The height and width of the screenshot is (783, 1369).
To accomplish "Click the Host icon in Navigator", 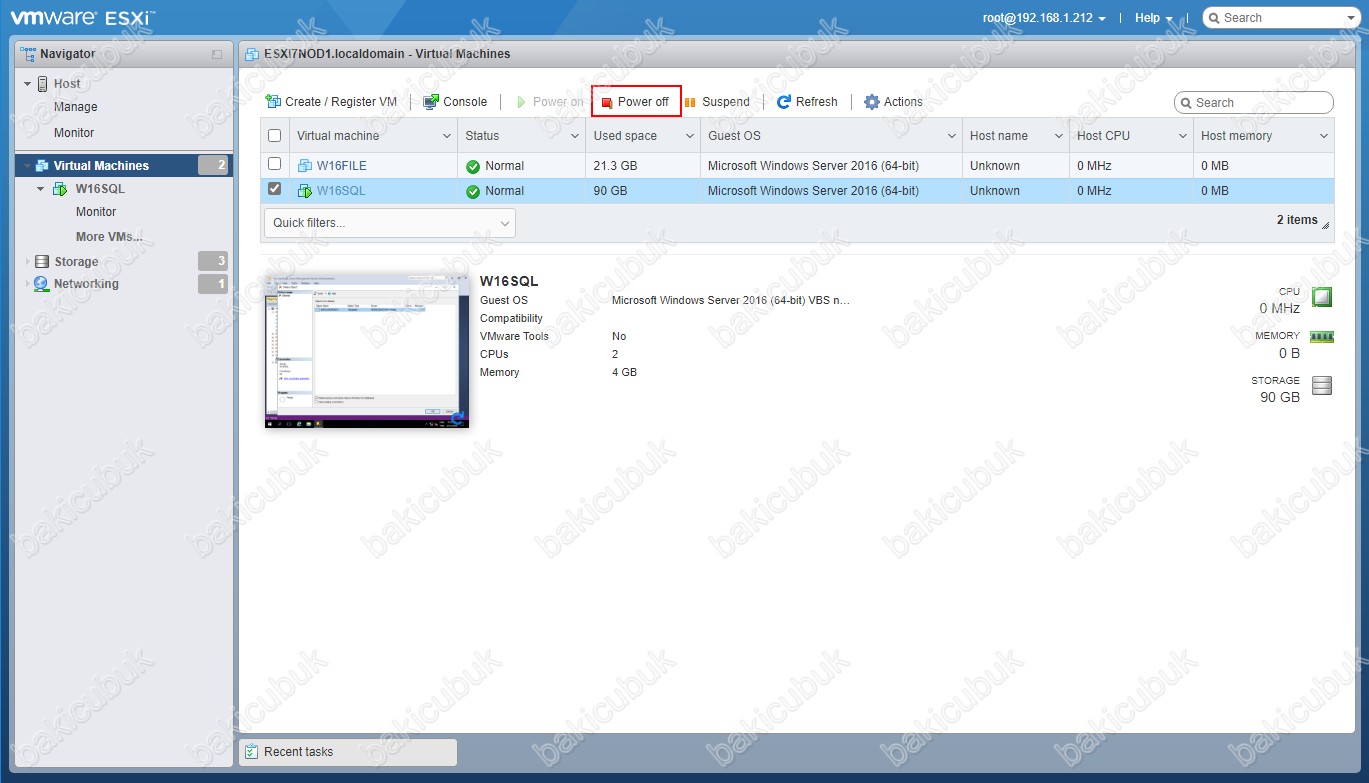I will pos(44,84).
